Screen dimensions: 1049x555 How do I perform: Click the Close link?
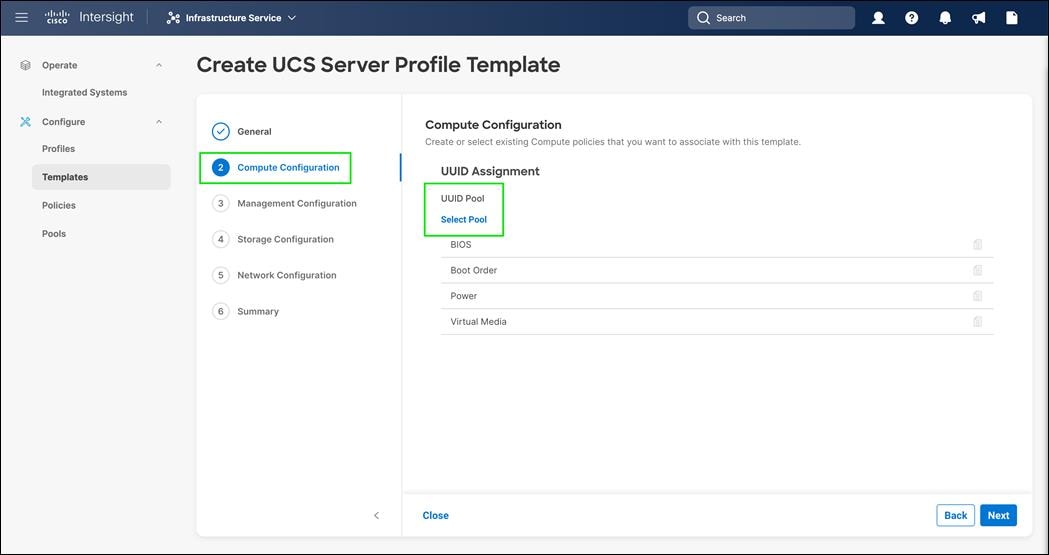(436, 516)
